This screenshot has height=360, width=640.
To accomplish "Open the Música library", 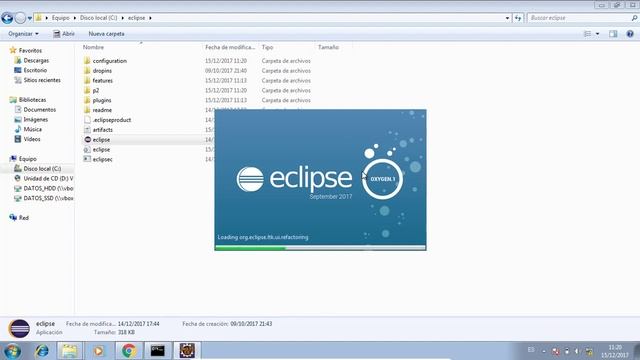I will point(32,129).
